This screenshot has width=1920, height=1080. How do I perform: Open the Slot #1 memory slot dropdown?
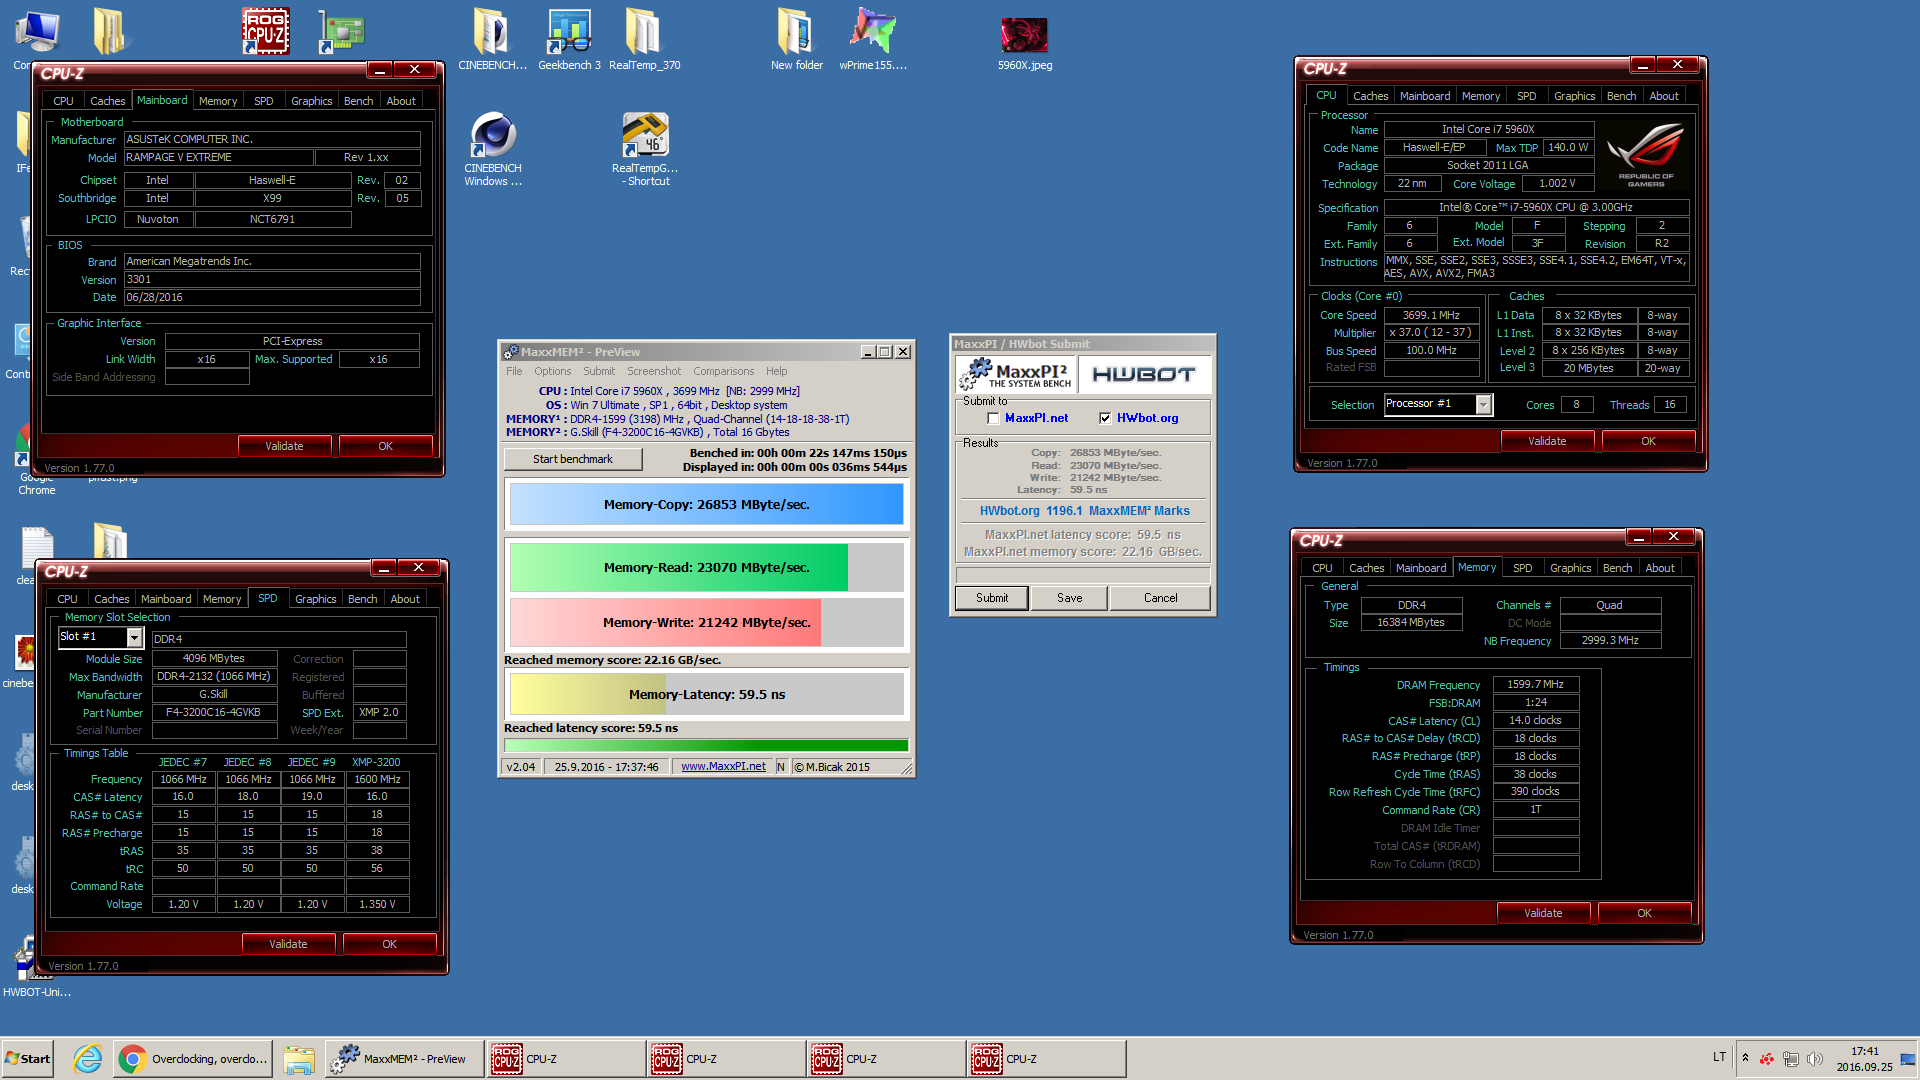(x=134, y=637)
